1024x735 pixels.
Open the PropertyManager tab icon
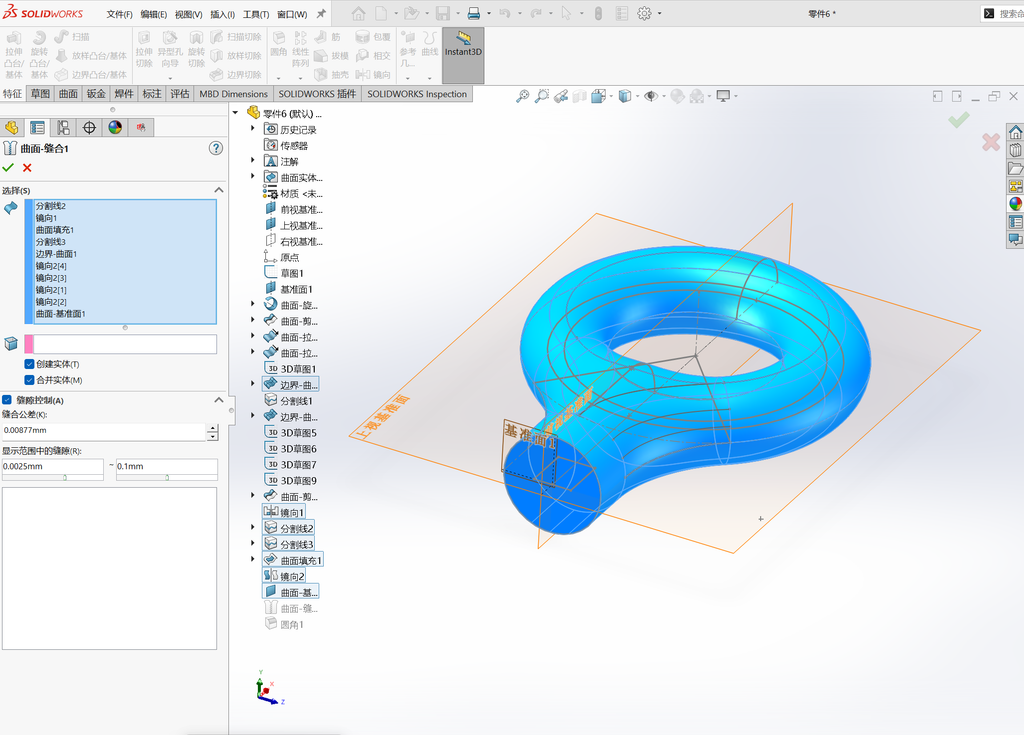37,127
